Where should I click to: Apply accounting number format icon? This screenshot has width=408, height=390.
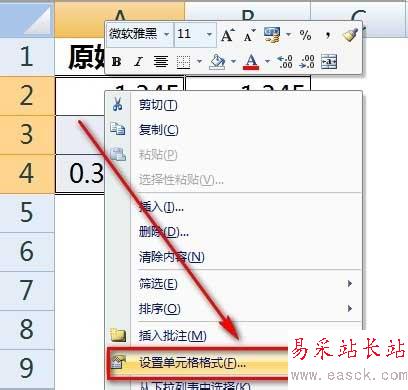(x=273, y=35)
